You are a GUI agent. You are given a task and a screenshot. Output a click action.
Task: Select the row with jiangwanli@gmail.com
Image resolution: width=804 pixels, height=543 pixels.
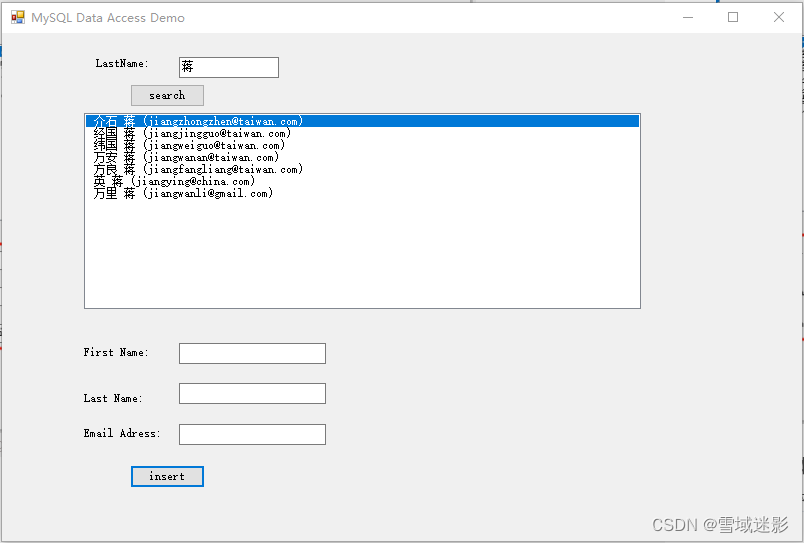[x=363, y=193]
